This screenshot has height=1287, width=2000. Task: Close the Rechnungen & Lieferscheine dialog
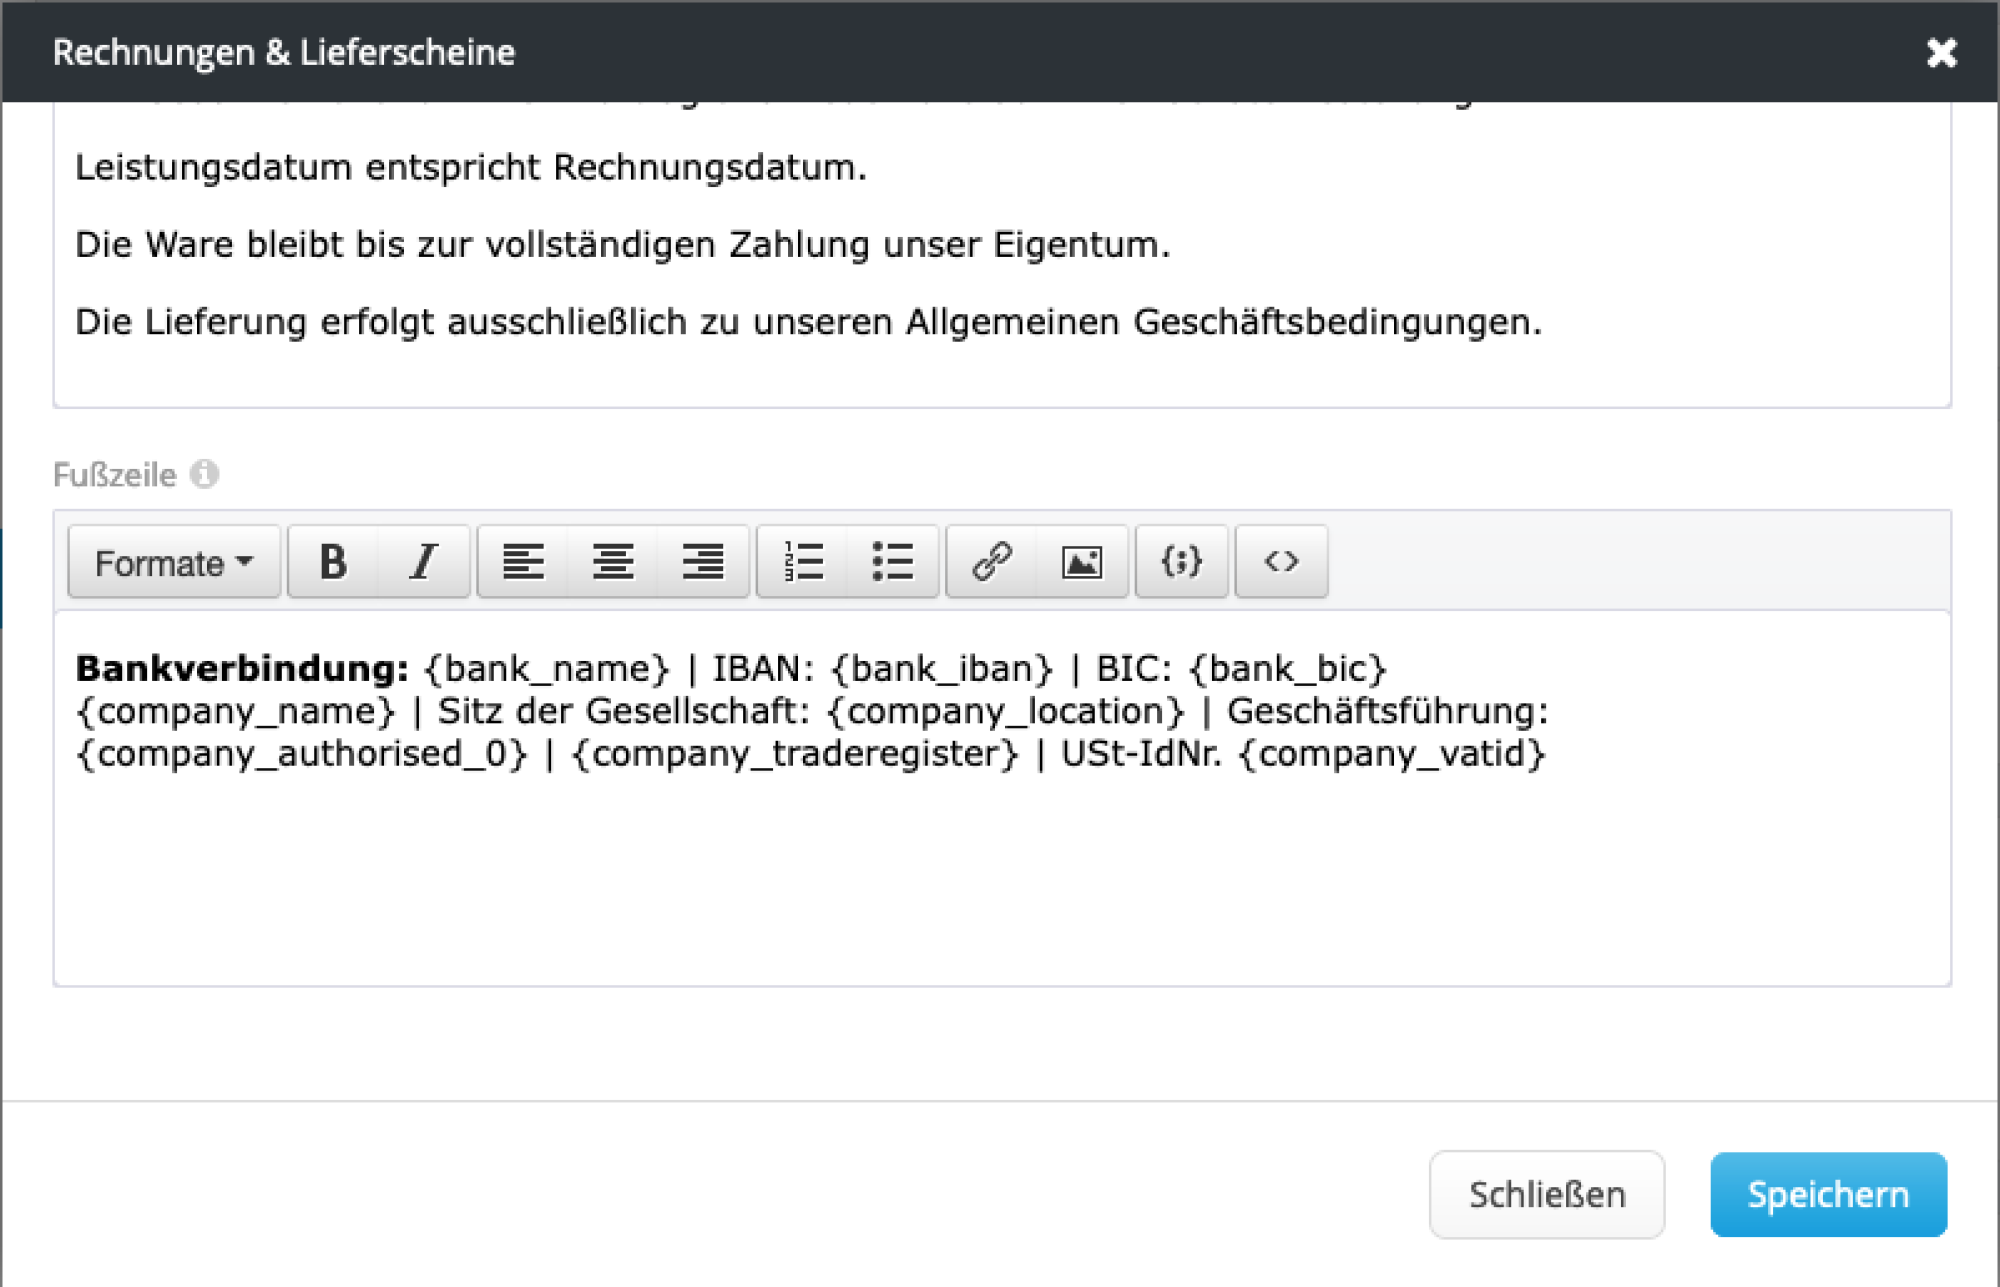[x=1941, y=52]
